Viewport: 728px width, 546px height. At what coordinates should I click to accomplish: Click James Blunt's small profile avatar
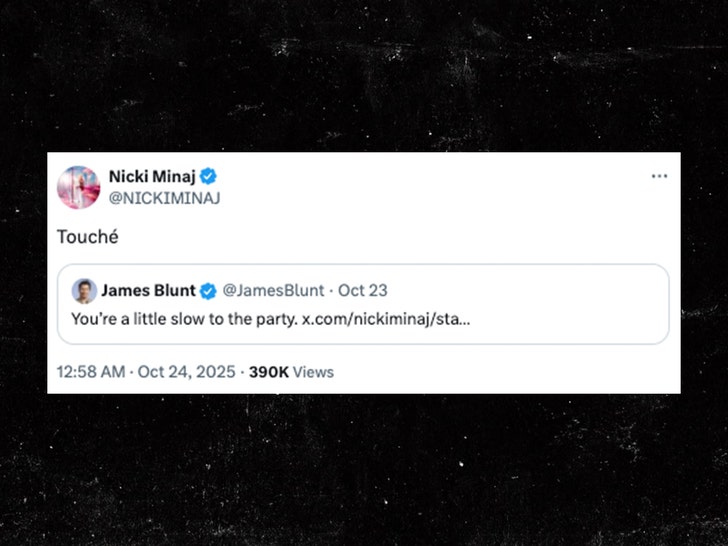(84, 291)
